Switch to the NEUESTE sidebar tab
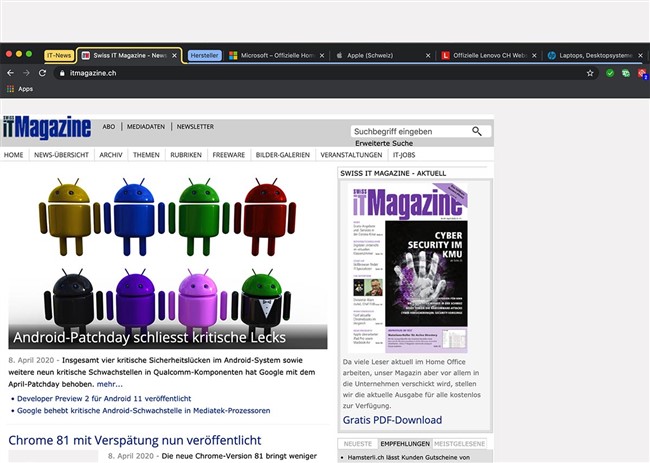This screenshot has width=650, height=463. tap(358, 444)
